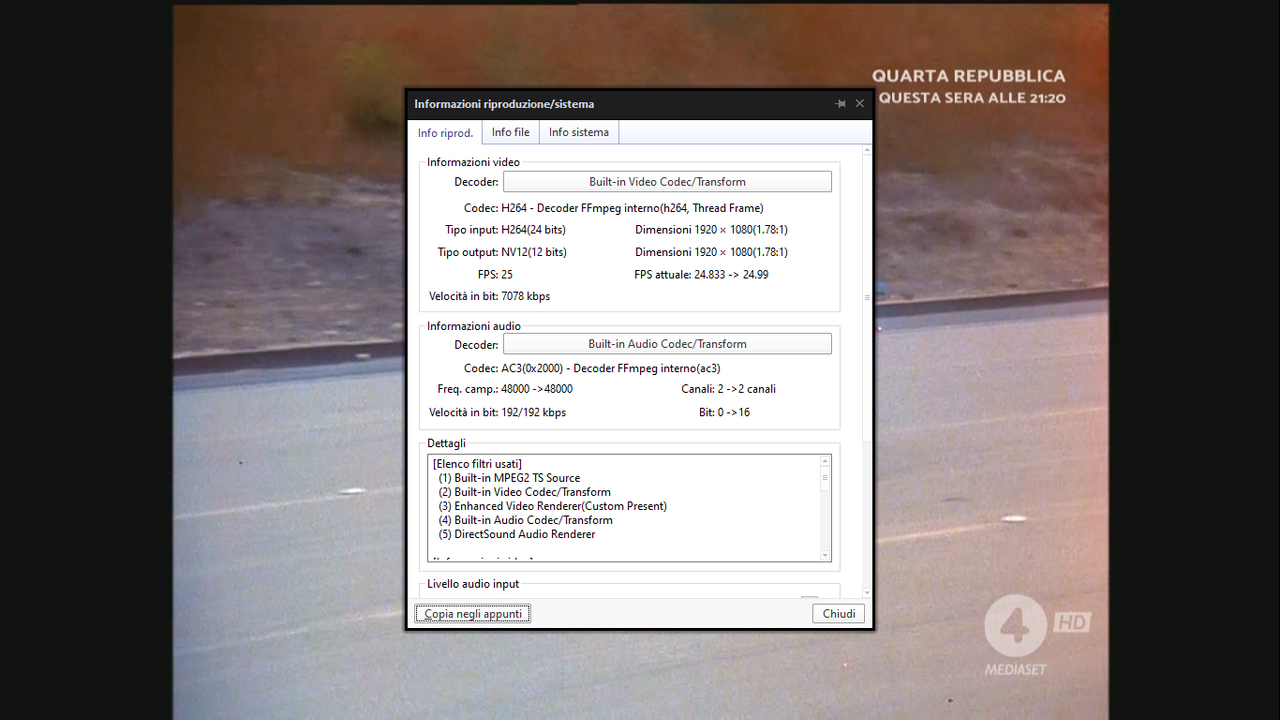Switch to the Info sistema tab
The width and height of the screenshot is (1280, 720).
578,131
